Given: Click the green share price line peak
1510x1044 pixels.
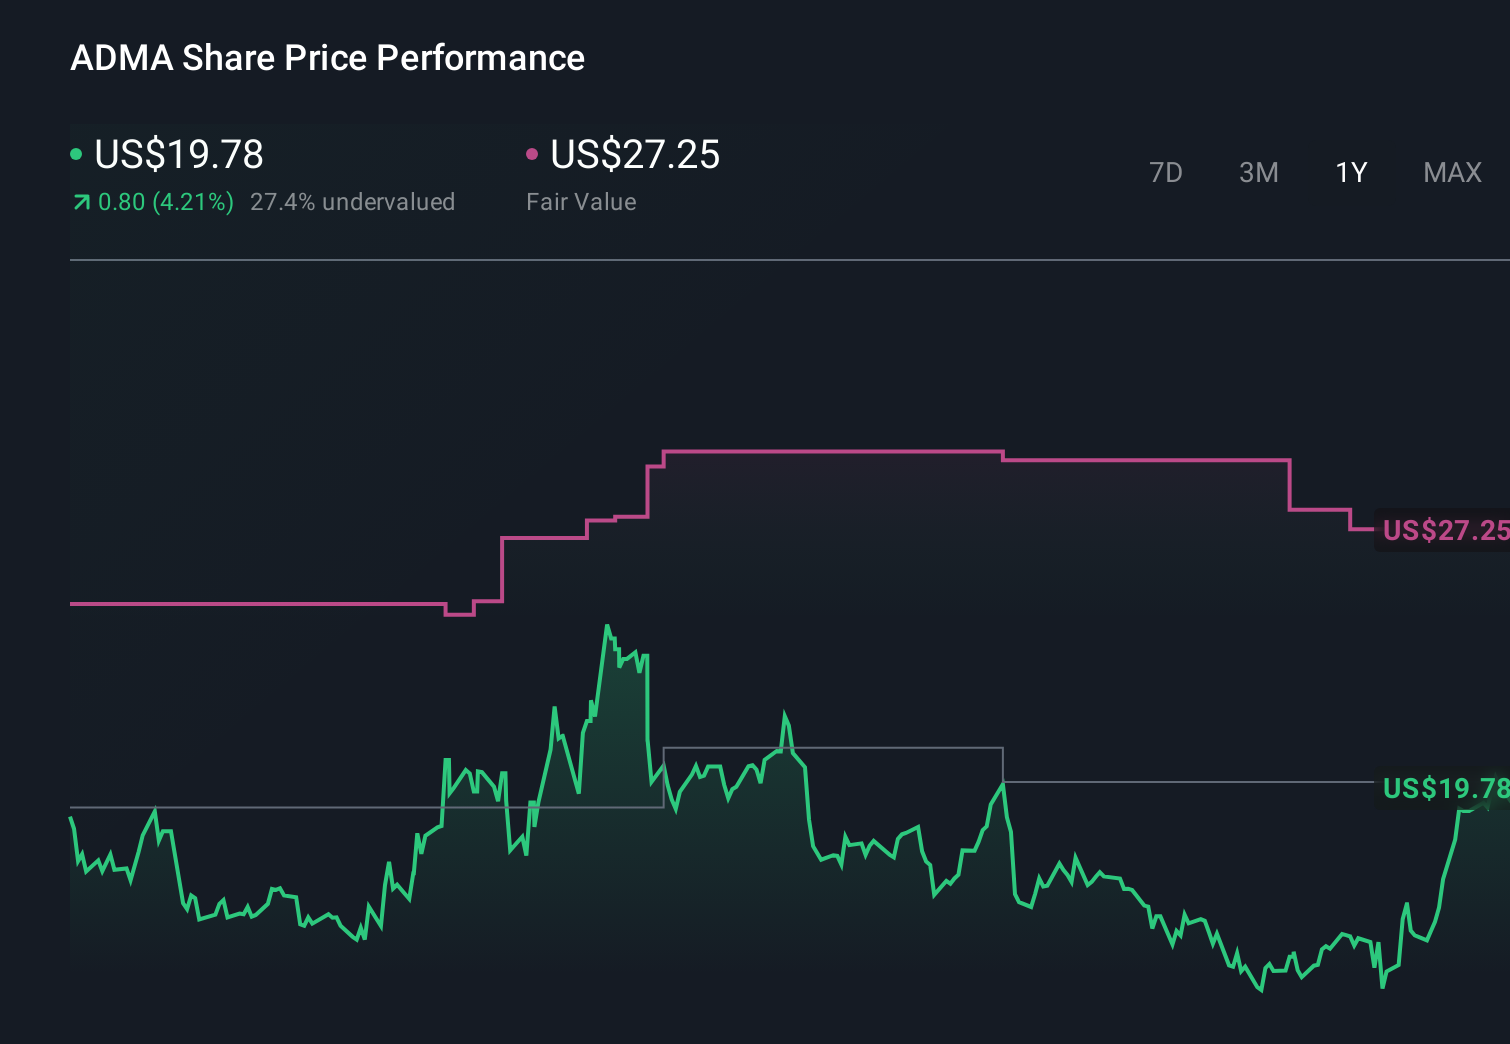Looking at the screenshot, I should (x=608, y=625).
